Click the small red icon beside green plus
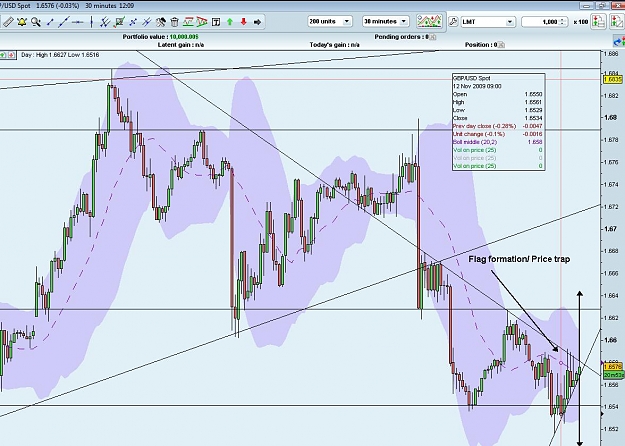 [12, 55]
